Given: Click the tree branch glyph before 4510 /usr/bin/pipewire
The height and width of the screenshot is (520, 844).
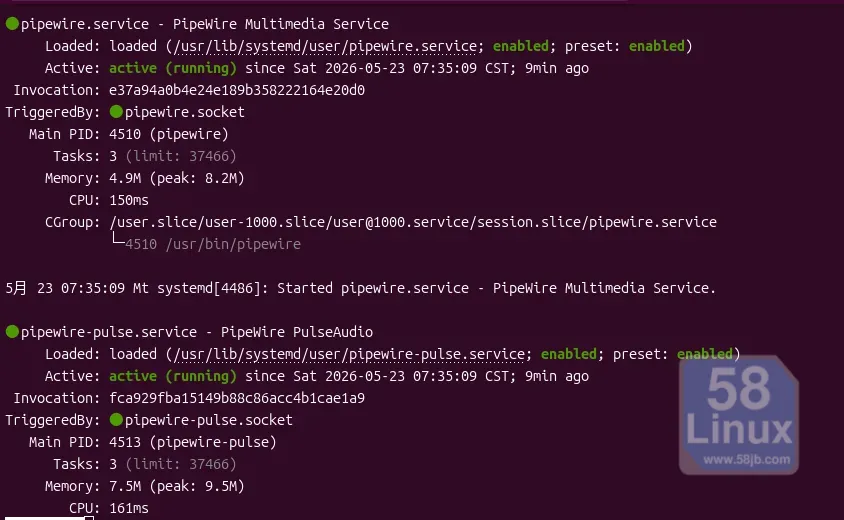Looking at the screenshot, I should [118, 240].
